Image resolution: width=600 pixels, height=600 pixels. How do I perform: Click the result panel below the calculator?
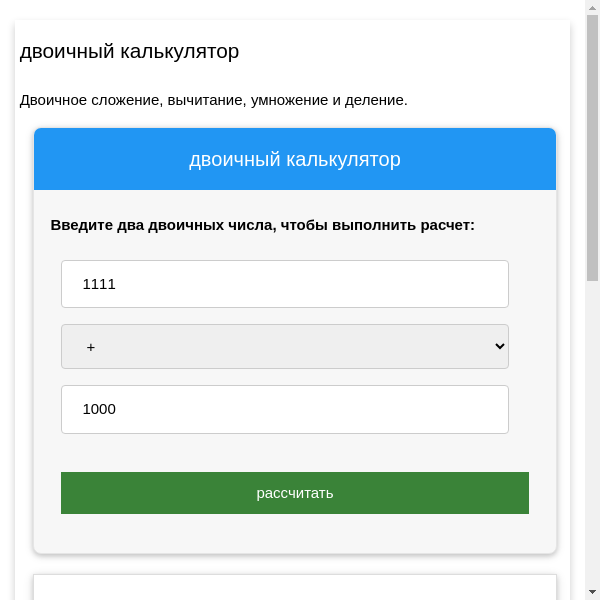point(295,587)
